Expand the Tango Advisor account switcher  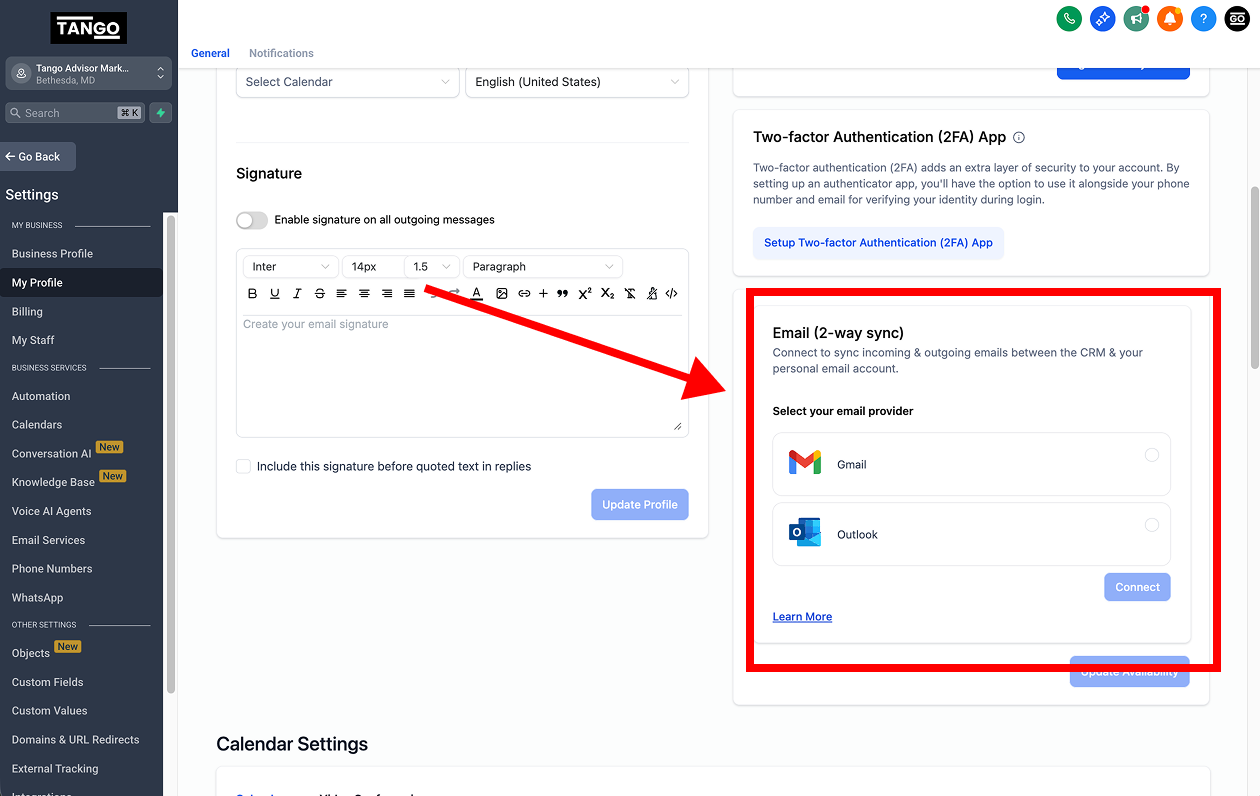coord(89,74)
